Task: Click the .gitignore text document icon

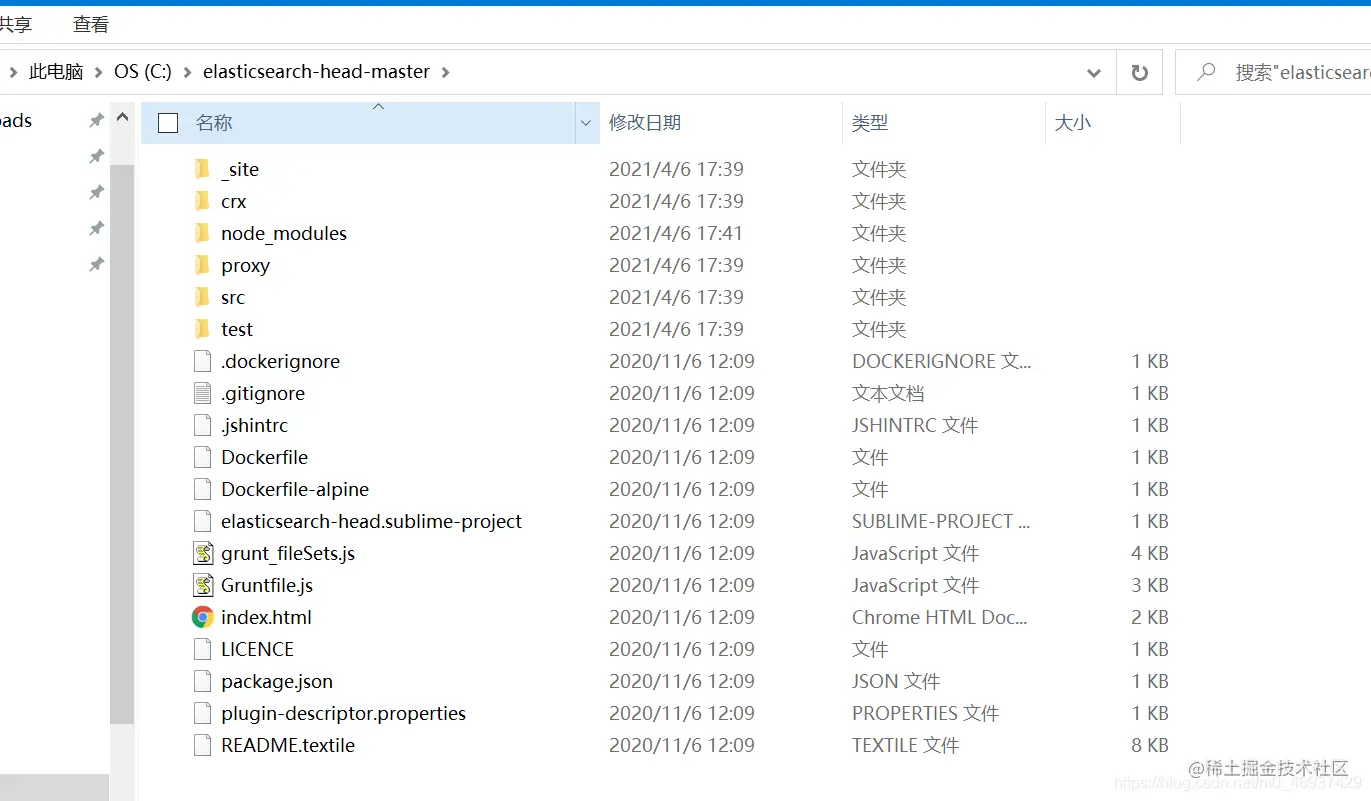Action: 203,393
